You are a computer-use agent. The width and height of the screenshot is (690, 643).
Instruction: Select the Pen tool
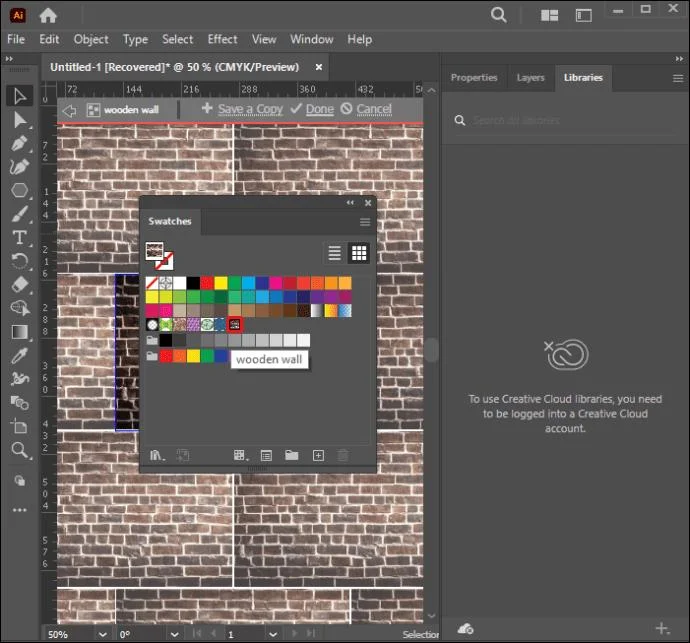(x=20, y=143)
